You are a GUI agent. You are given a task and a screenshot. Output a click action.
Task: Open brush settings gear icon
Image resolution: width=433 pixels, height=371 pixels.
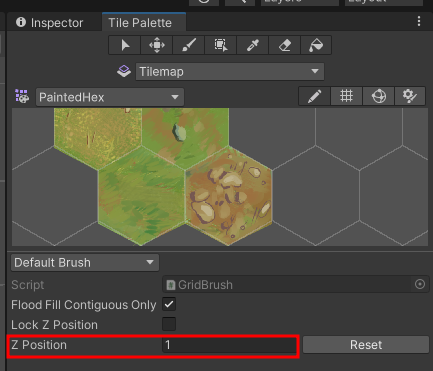[x=410, y=97]
